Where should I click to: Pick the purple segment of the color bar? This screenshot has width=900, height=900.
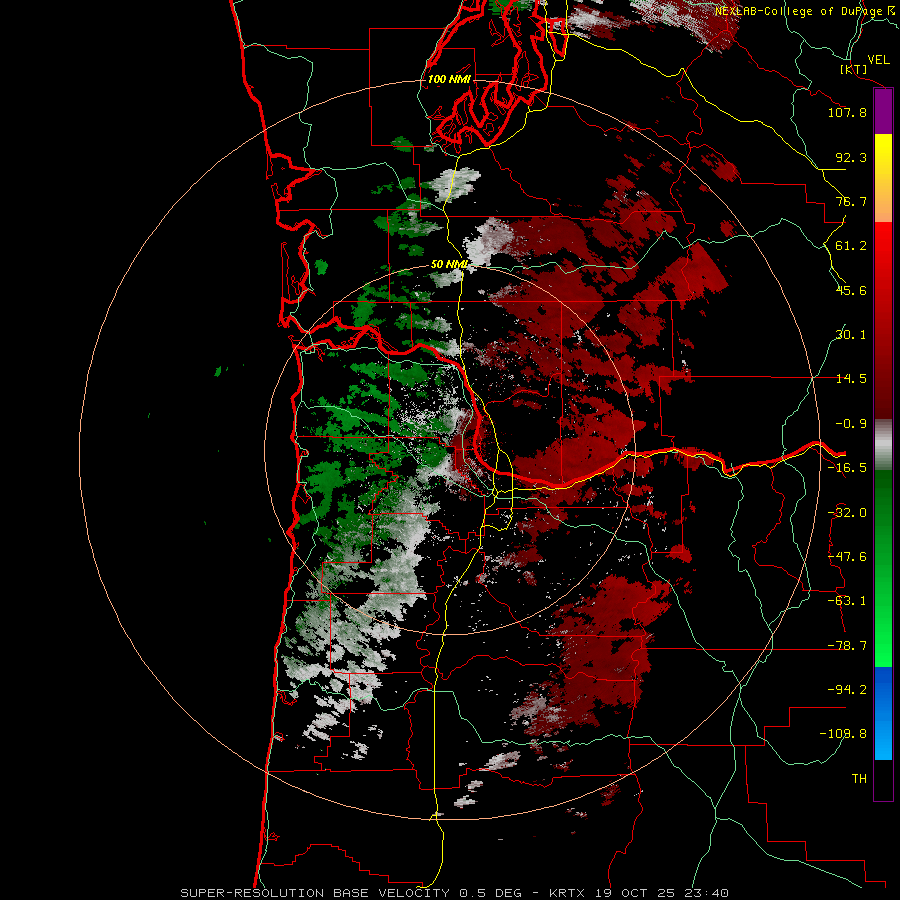pos(883,112)
